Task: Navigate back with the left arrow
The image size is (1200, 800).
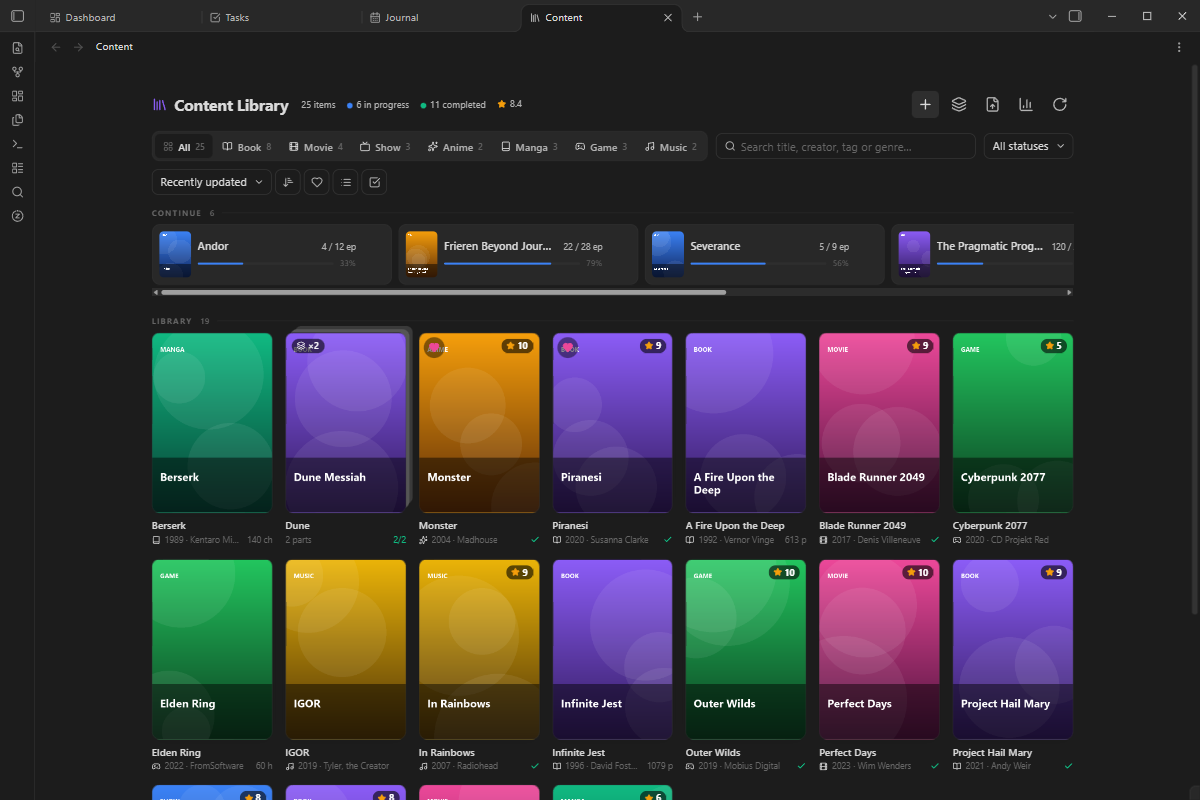Action: tap(56, 47)
